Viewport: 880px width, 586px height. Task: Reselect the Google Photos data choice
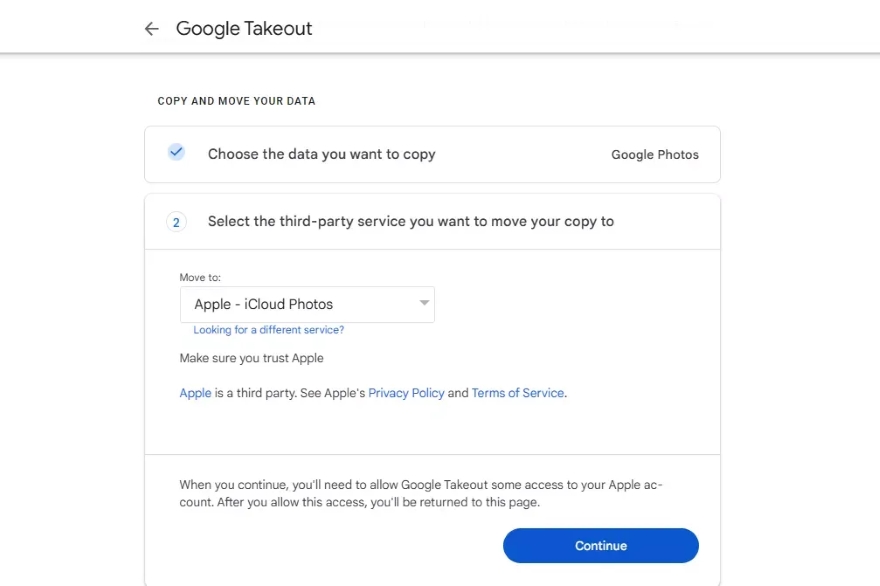pyautogui.click(x=655, y=154)
